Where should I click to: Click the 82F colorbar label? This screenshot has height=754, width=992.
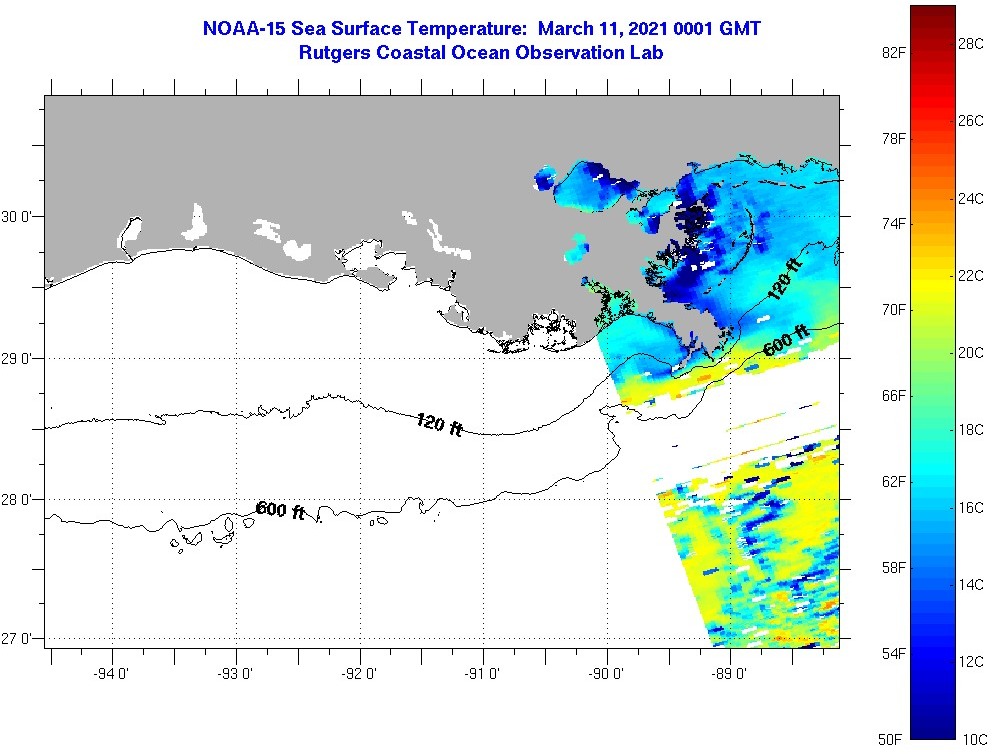point(893,53)
